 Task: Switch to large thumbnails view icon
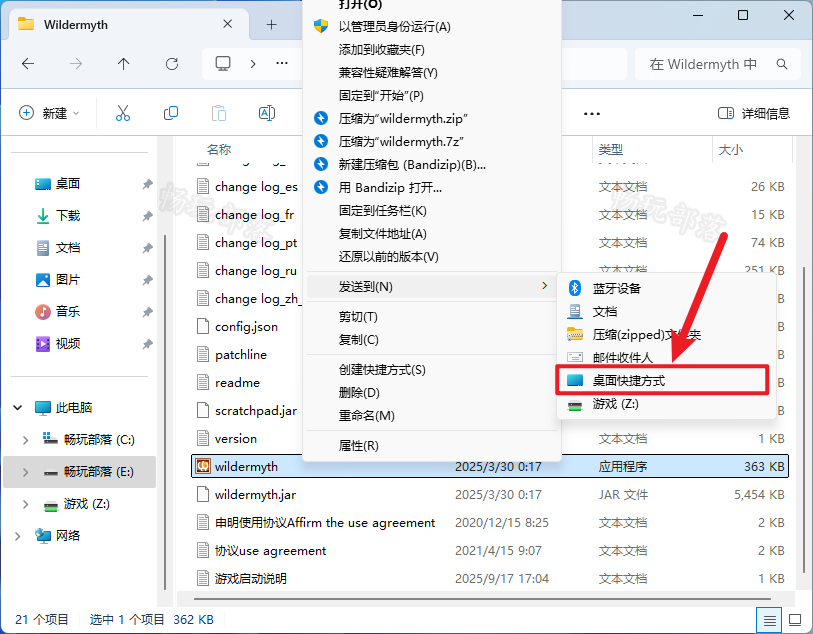point(795,620)
